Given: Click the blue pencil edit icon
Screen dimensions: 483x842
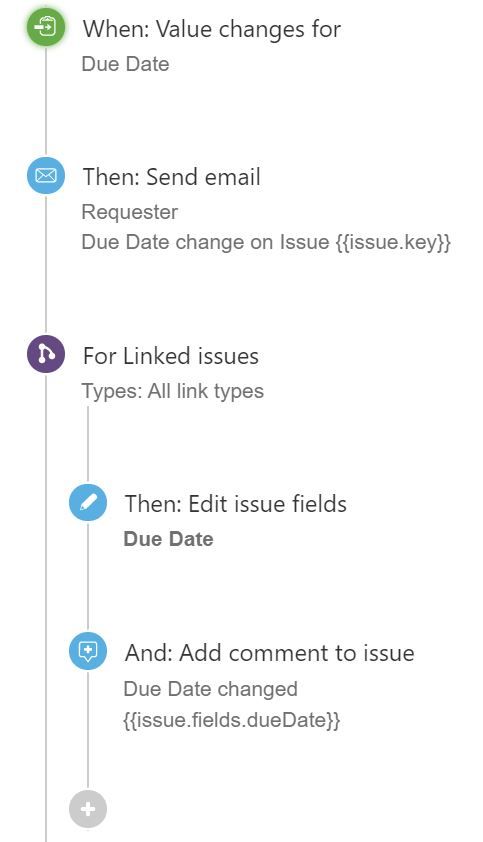Looking at the screenshot, I should click(88, 503).
